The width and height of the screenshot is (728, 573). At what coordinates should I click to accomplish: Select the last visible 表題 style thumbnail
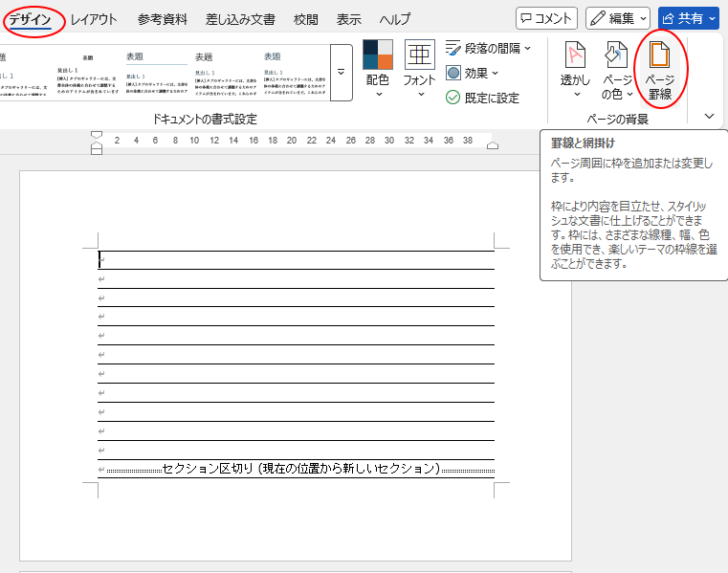(294, 73)
